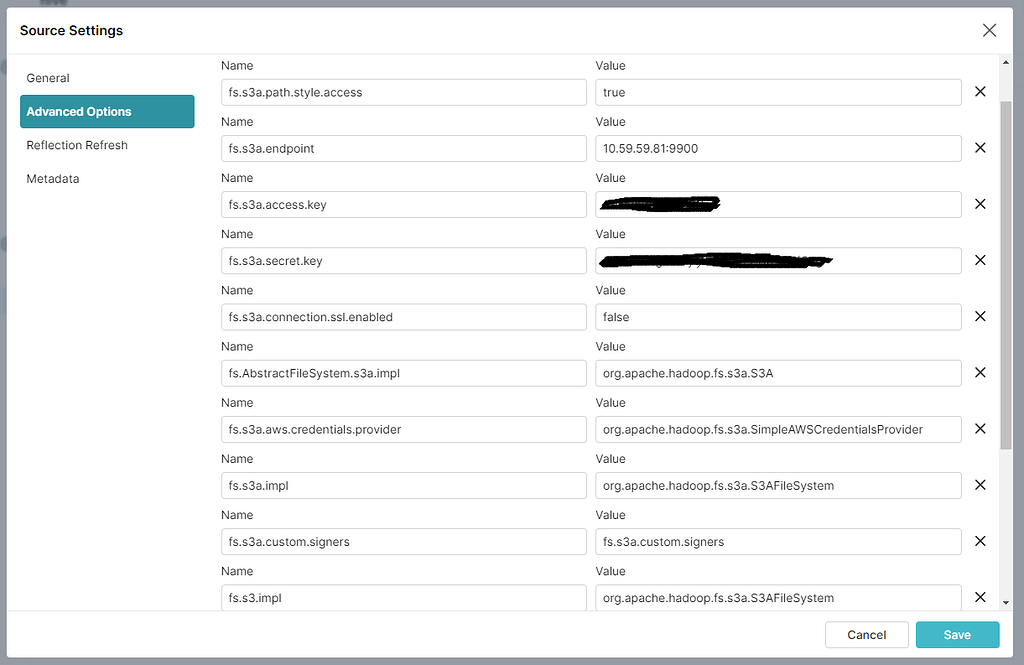Open the Reflection Refresh section
The width and height of the screenshot is (1024, 665).
click(x=77, y=144)
